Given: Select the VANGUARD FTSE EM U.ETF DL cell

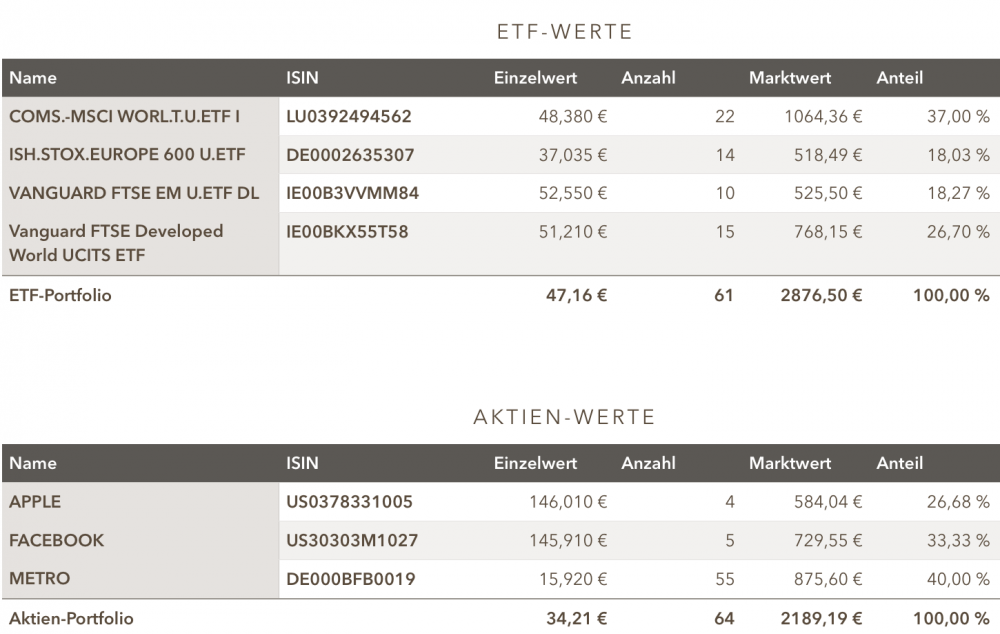Looking at the screenshot, I should [134, 193].
